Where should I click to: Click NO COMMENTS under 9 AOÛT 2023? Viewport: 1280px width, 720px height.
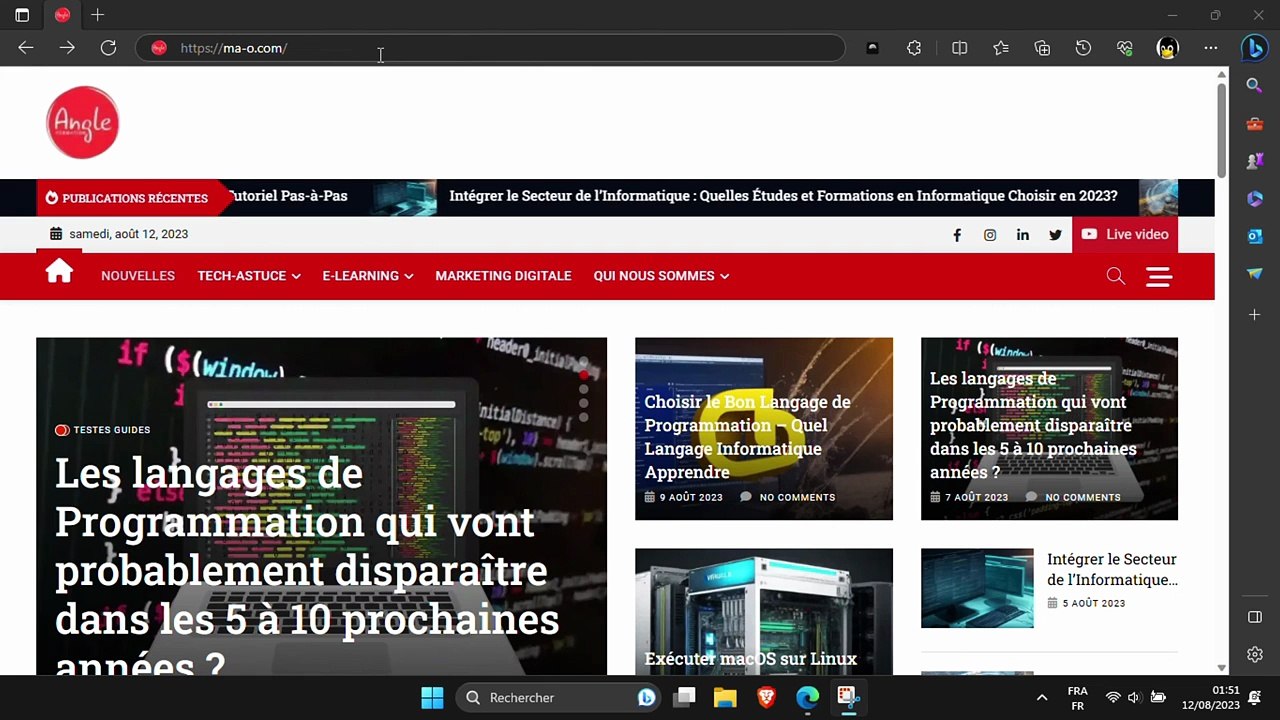797,497
